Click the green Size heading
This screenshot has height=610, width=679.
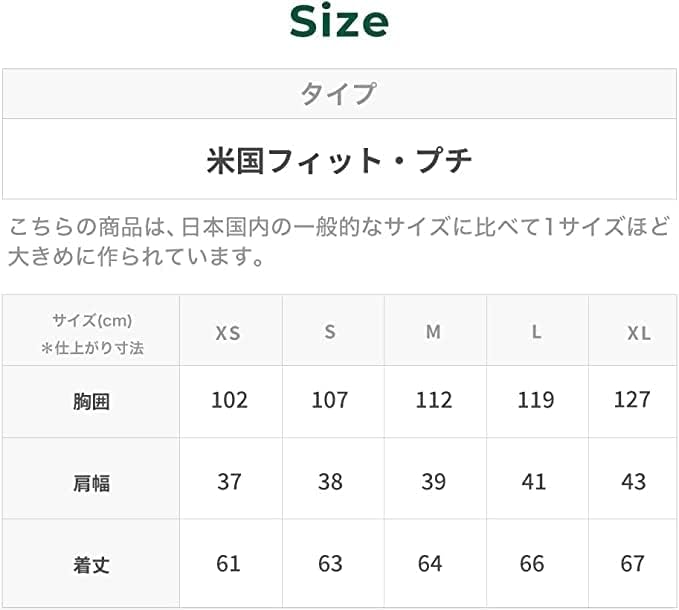(x=339, y=22)
